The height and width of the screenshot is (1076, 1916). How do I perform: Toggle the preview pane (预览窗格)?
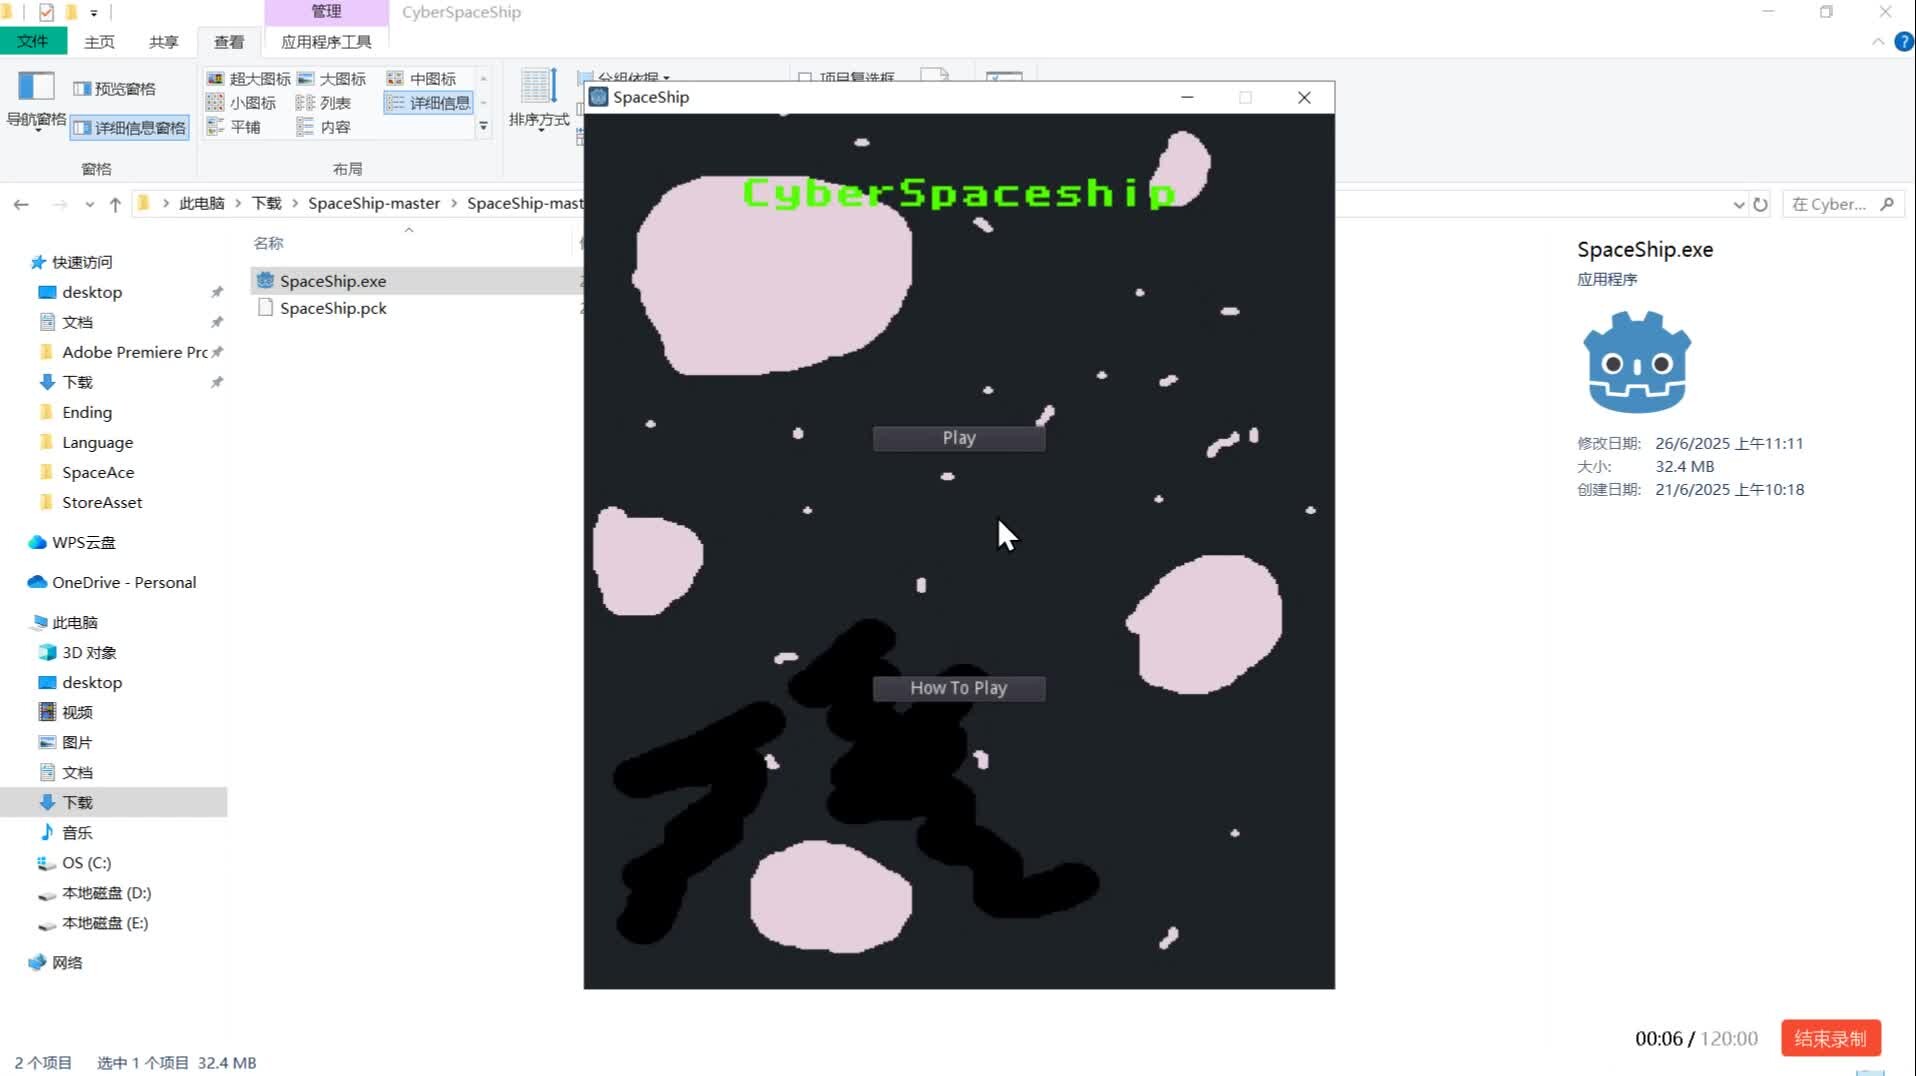pyautogui.click(x=115, y=89)
